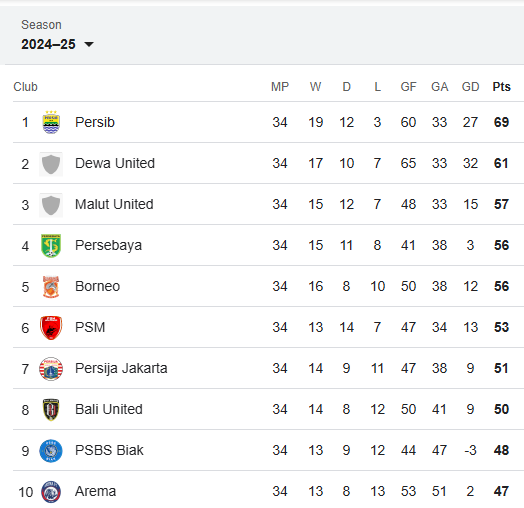Viewport: 524px width, 508px height.
Task: Click the Club column header
Action: [25, 87]
